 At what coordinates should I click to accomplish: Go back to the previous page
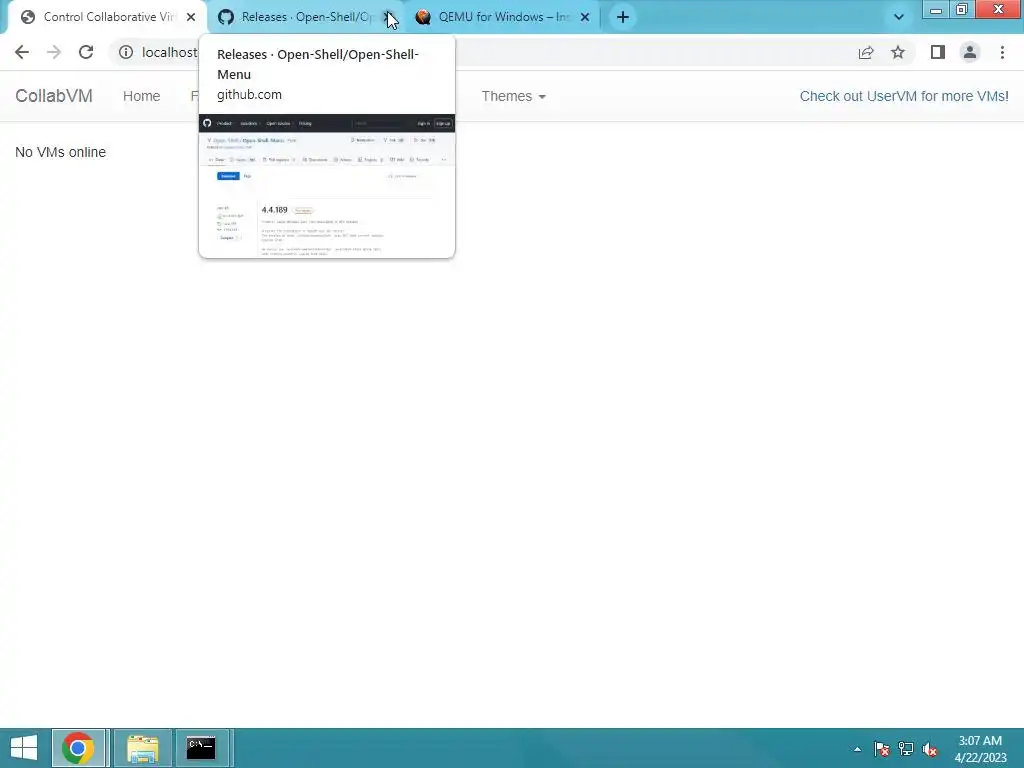(x=22, y=52)
